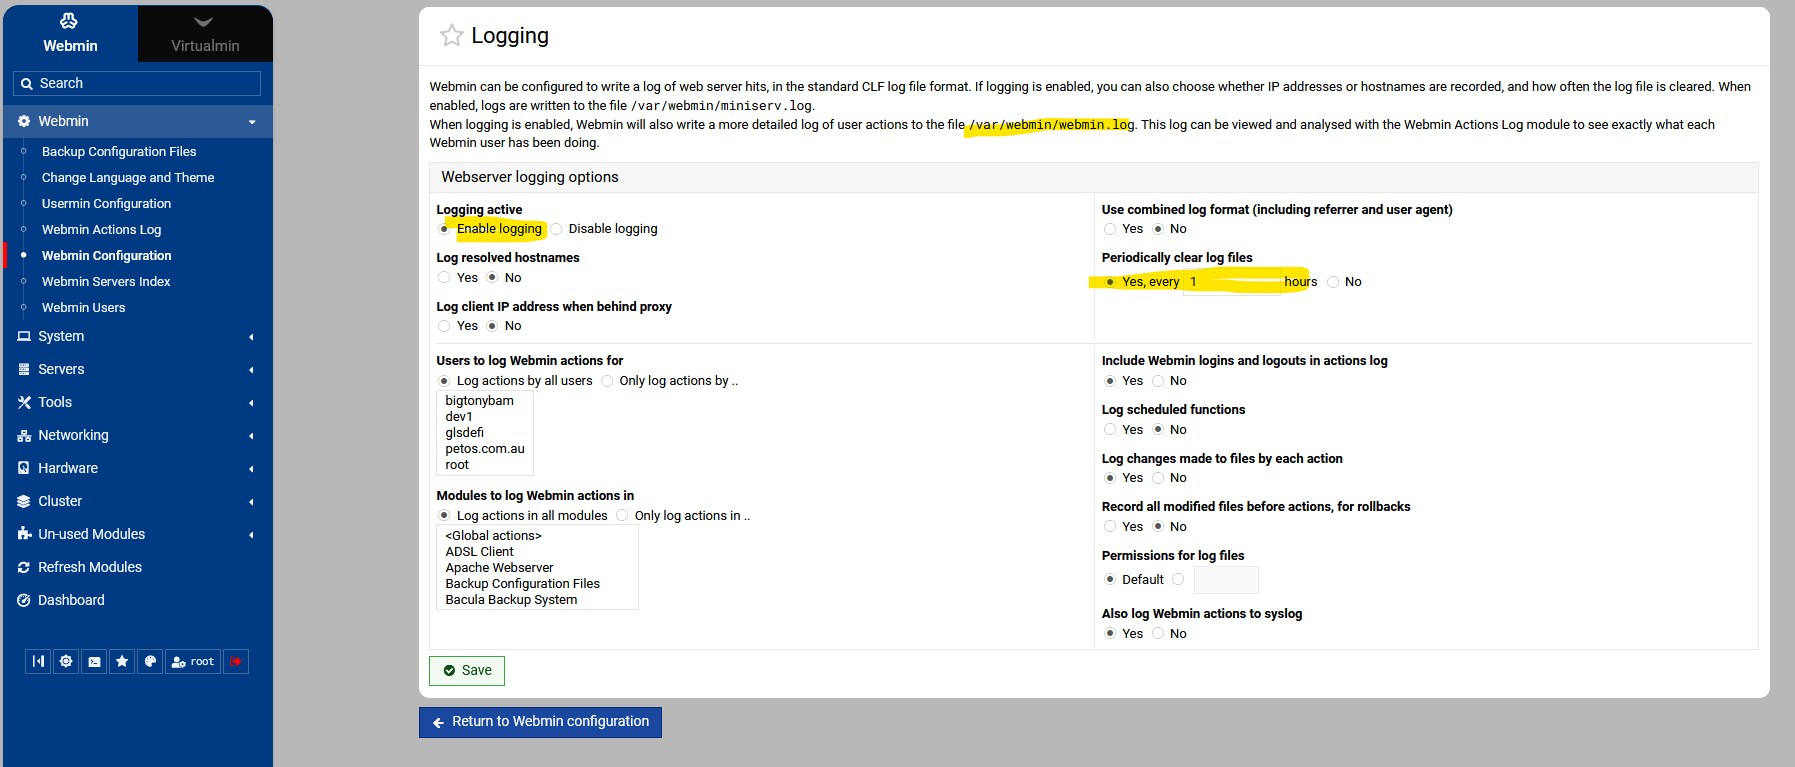Click the Un-used Modules puzzle icon
Screen dimensions: 1795x767
24,534
